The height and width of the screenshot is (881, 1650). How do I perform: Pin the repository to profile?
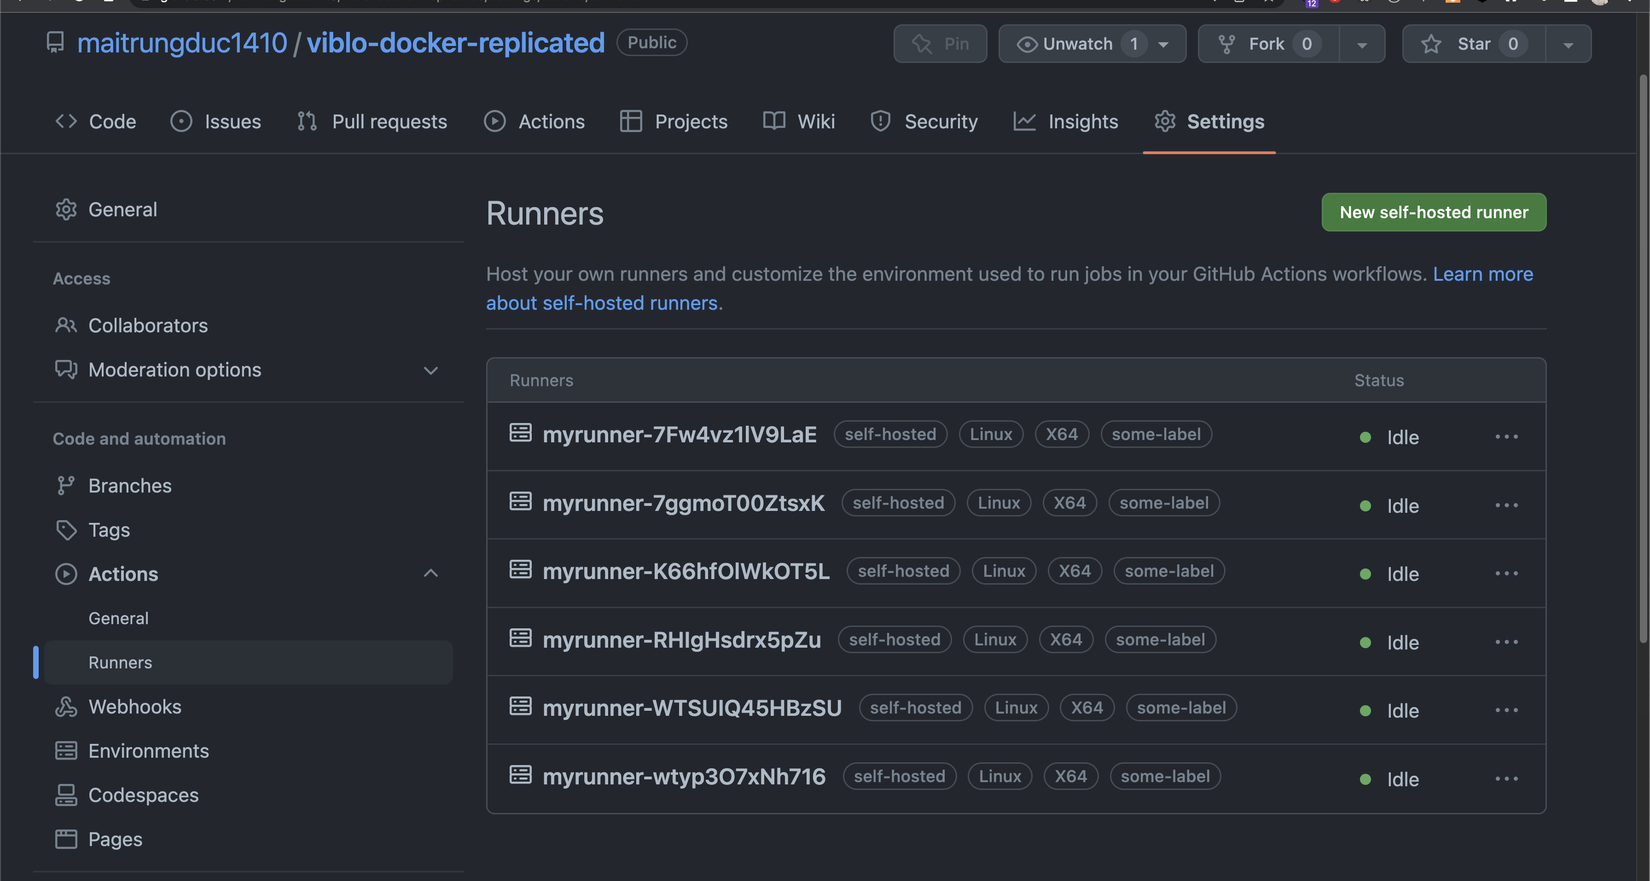click(x=940, y=44)
